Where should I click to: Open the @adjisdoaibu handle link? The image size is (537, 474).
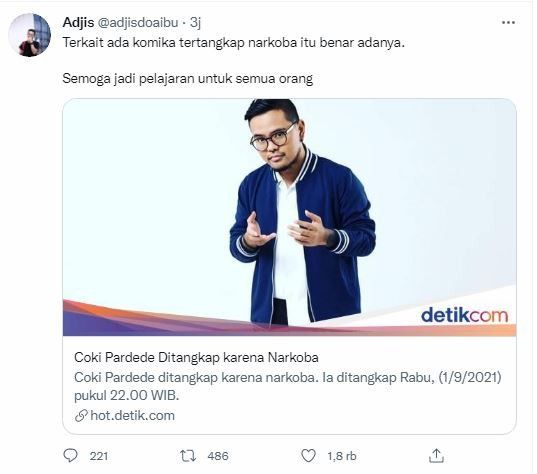(138, 23)
